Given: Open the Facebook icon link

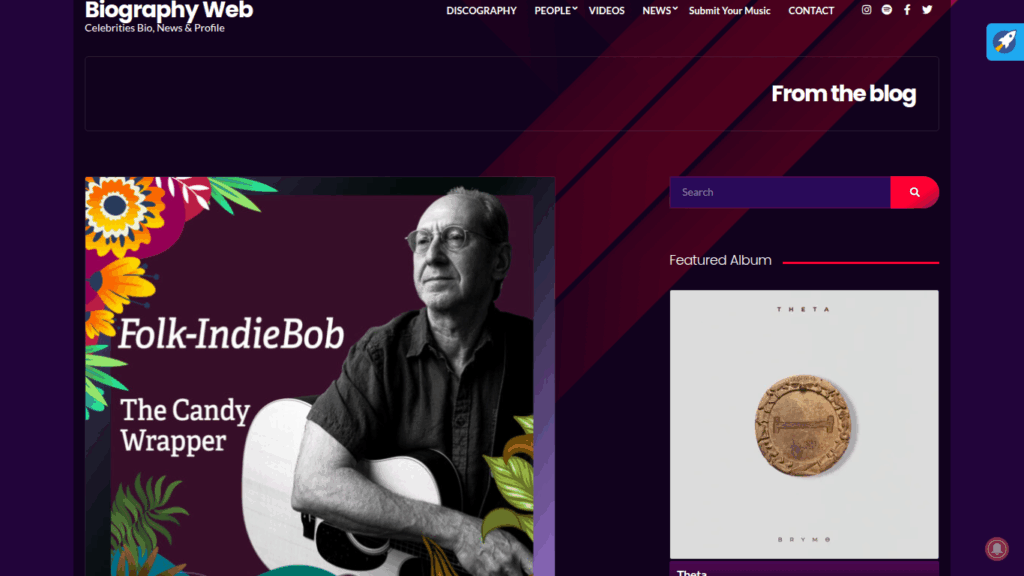Looking at the screenshot, I should coord(906,10).
